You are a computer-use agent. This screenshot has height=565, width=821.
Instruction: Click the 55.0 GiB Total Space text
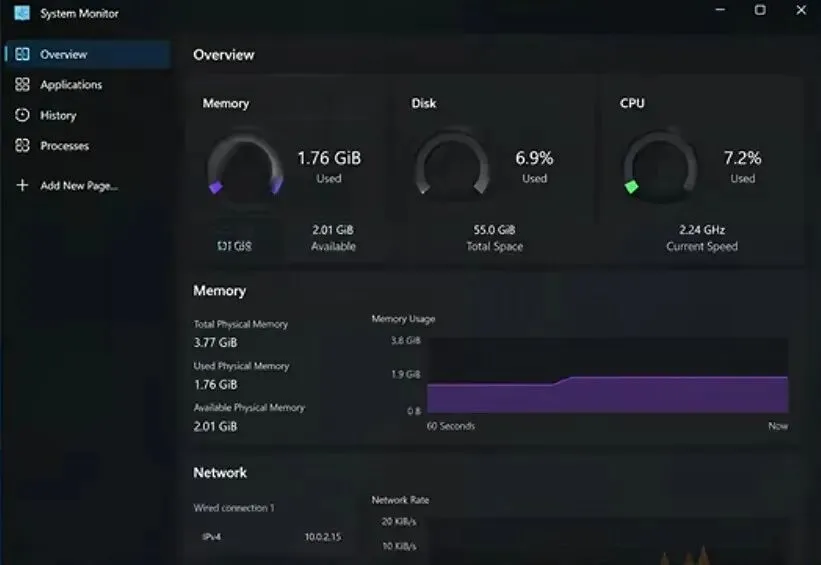(x=494, y=238)
